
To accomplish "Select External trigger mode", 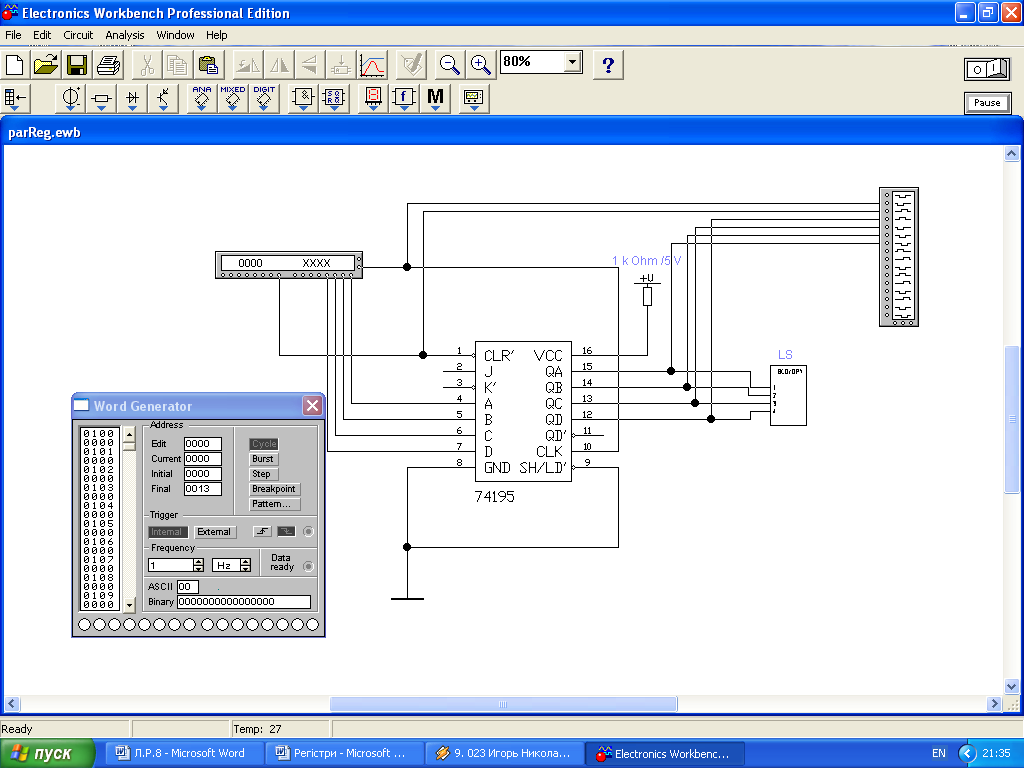I will (214, 532).
